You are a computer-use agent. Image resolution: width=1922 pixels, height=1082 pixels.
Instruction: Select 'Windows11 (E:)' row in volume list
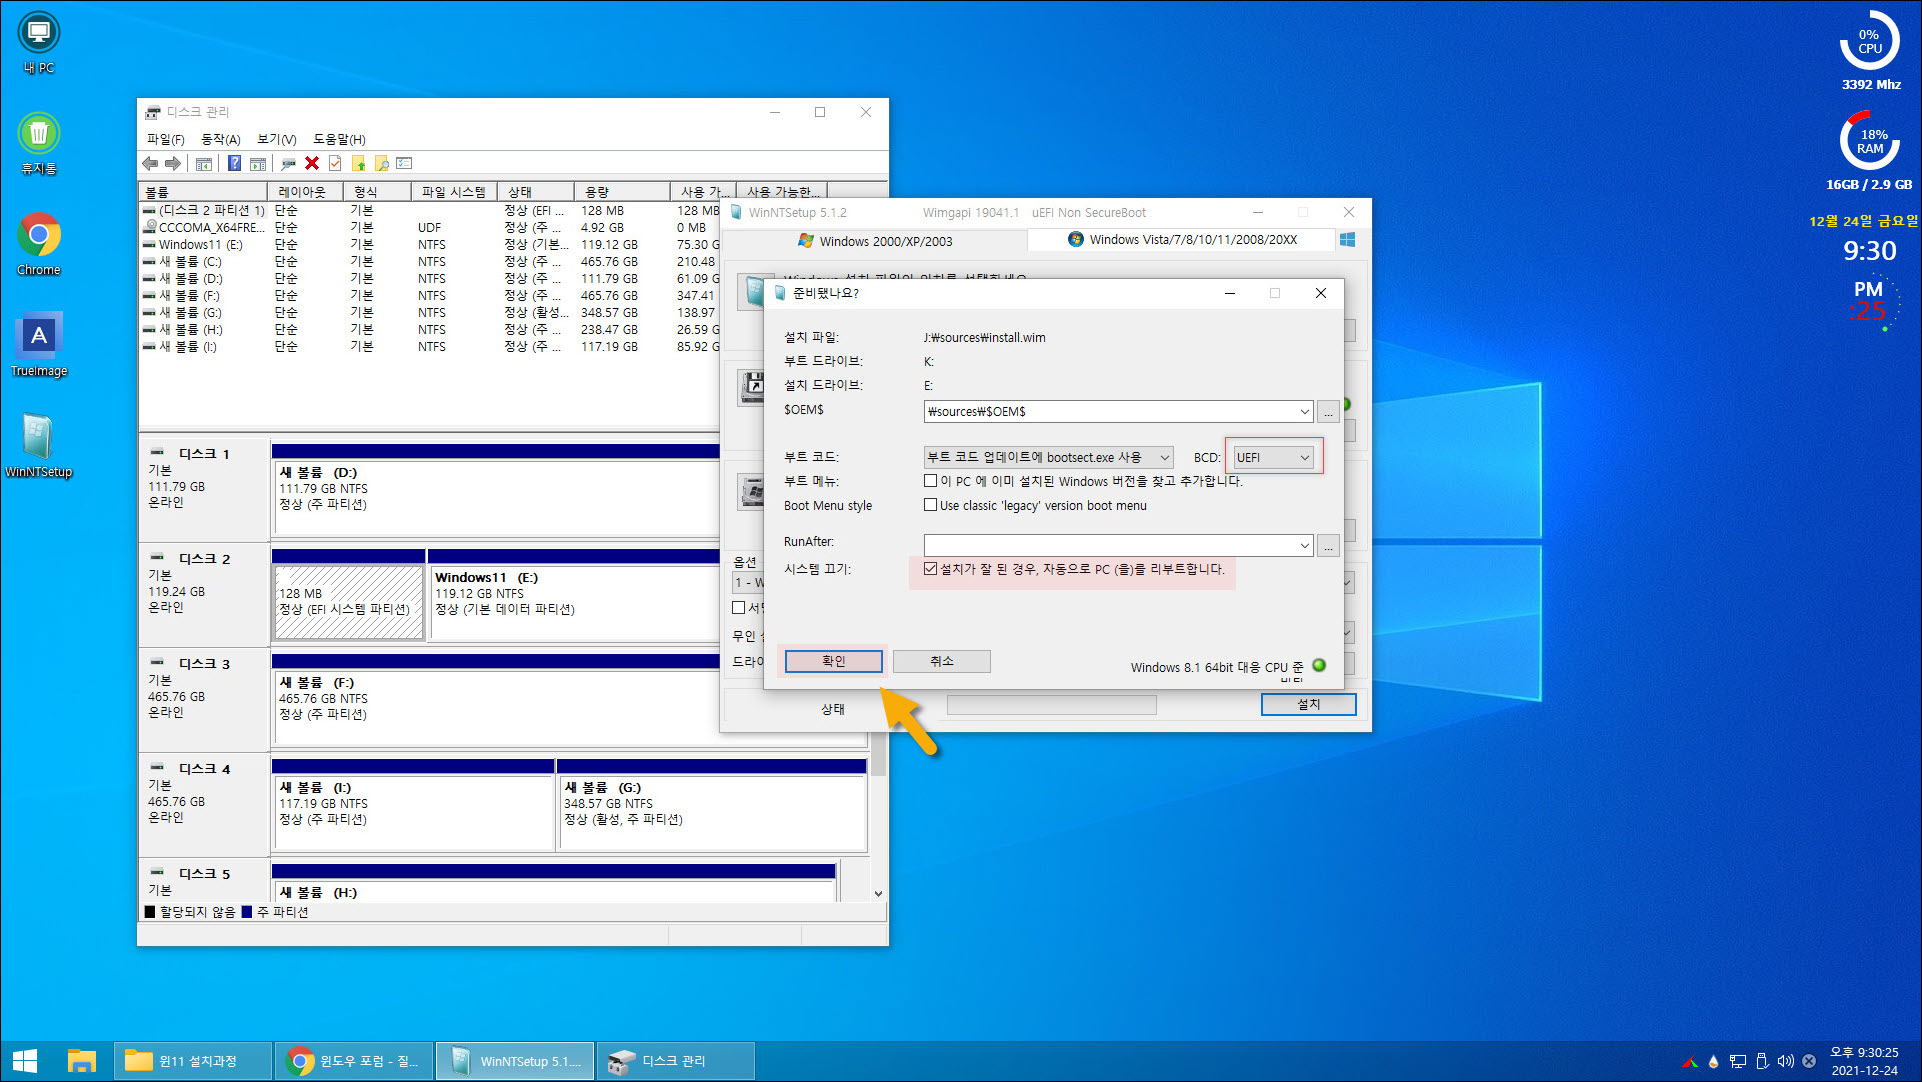click(x=430, y=244)
